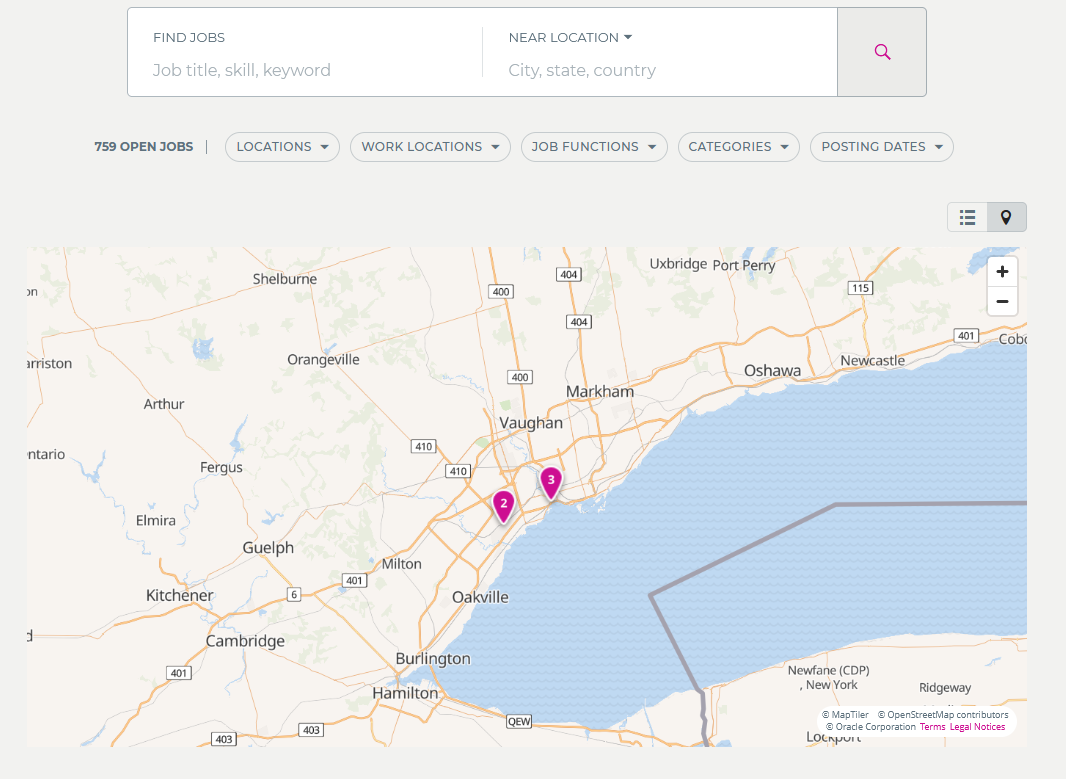1066x779 pixels.
Task: Focus the job title keyword field
Action: (313, 70)
